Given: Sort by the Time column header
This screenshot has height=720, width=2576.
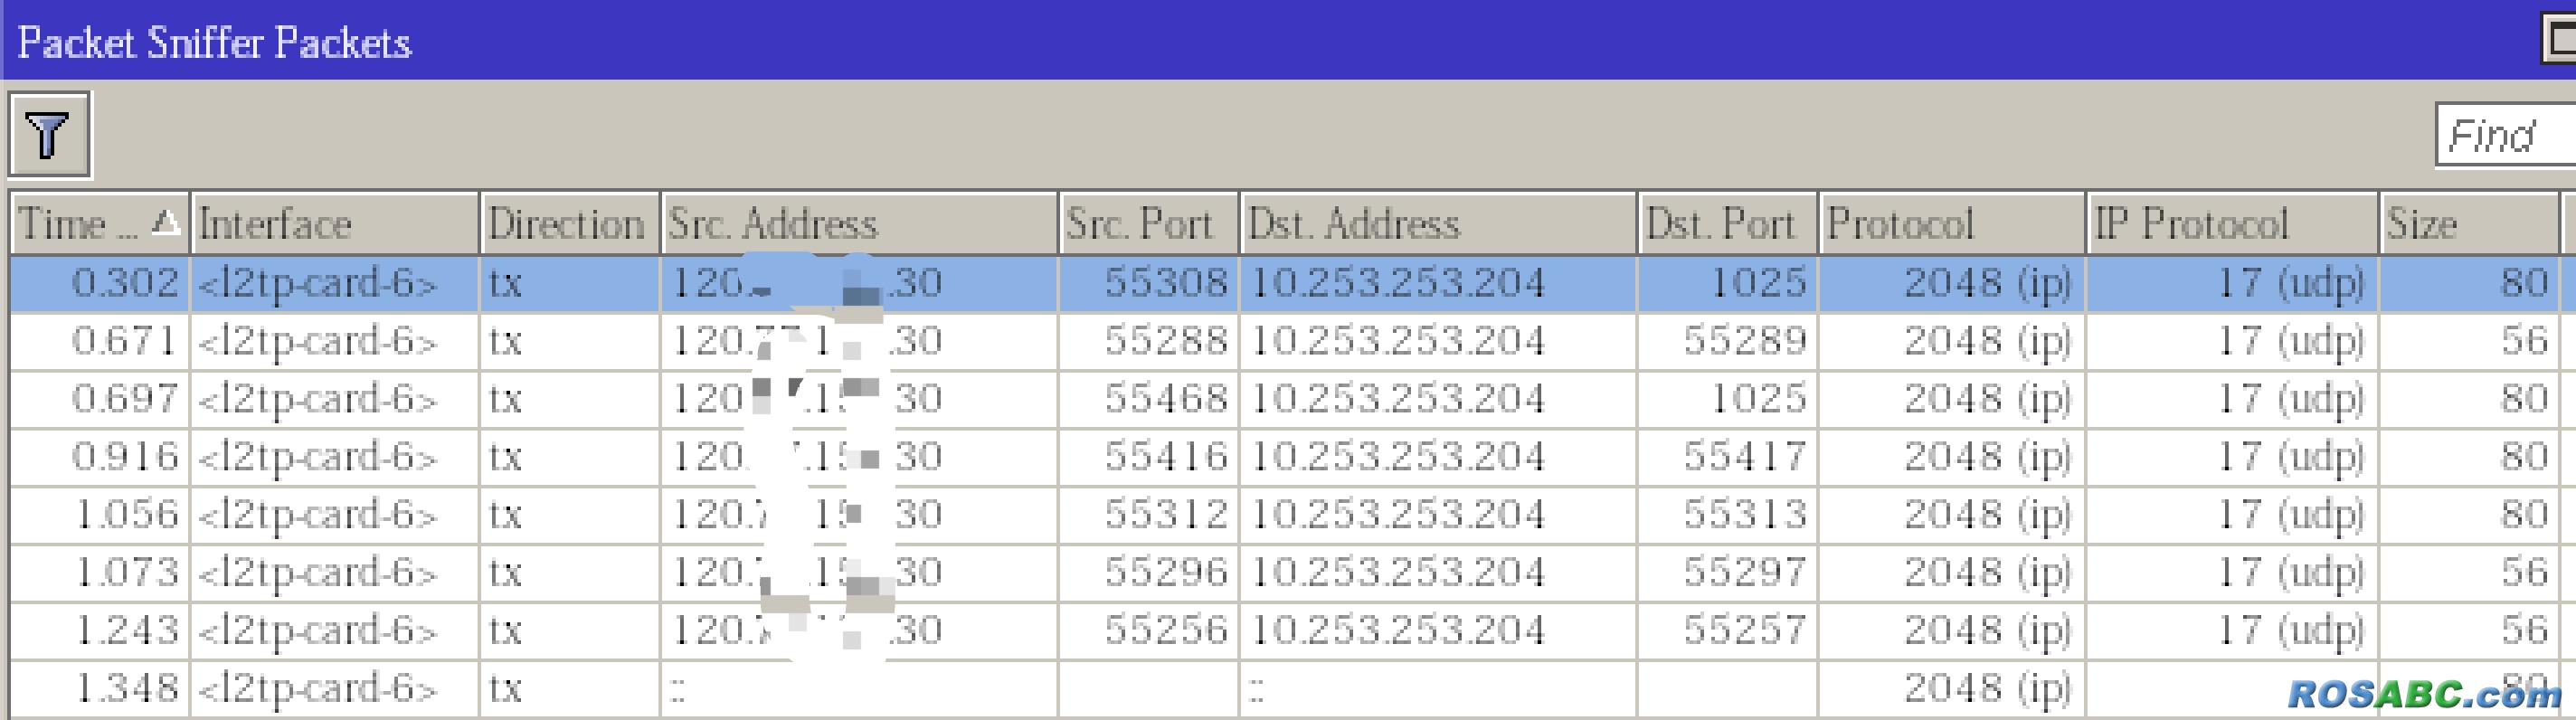Looking at the screenshot, I should (99, 223).
